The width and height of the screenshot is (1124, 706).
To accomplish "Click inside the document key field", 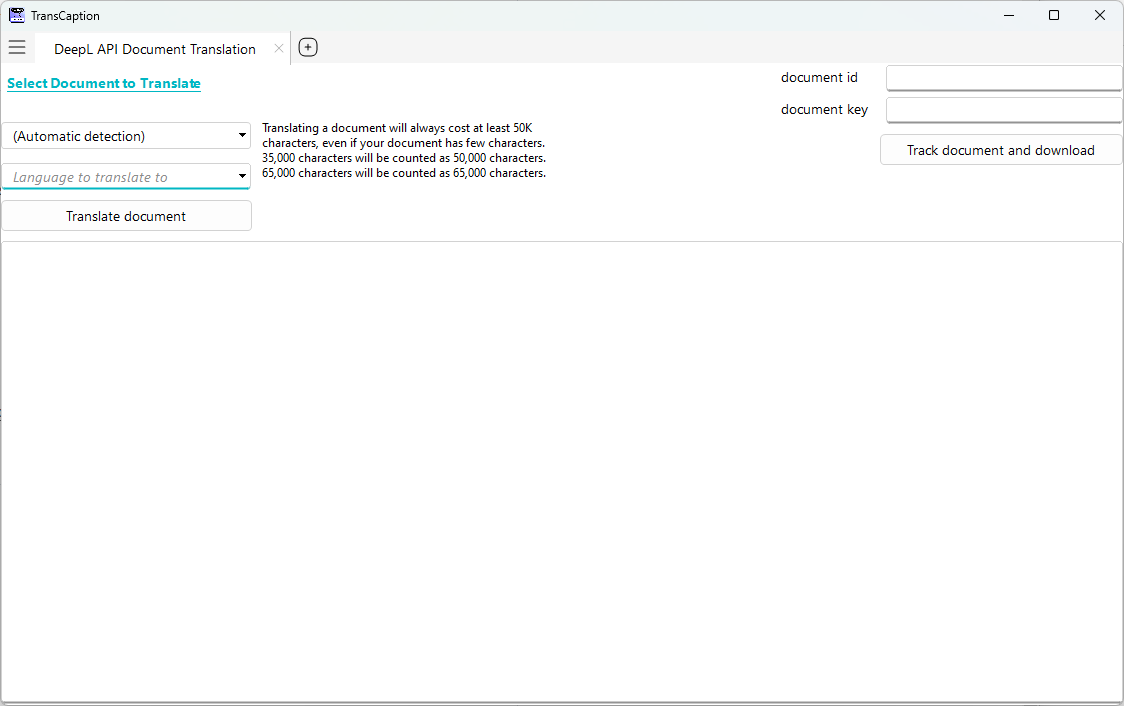I will 1003,110.
